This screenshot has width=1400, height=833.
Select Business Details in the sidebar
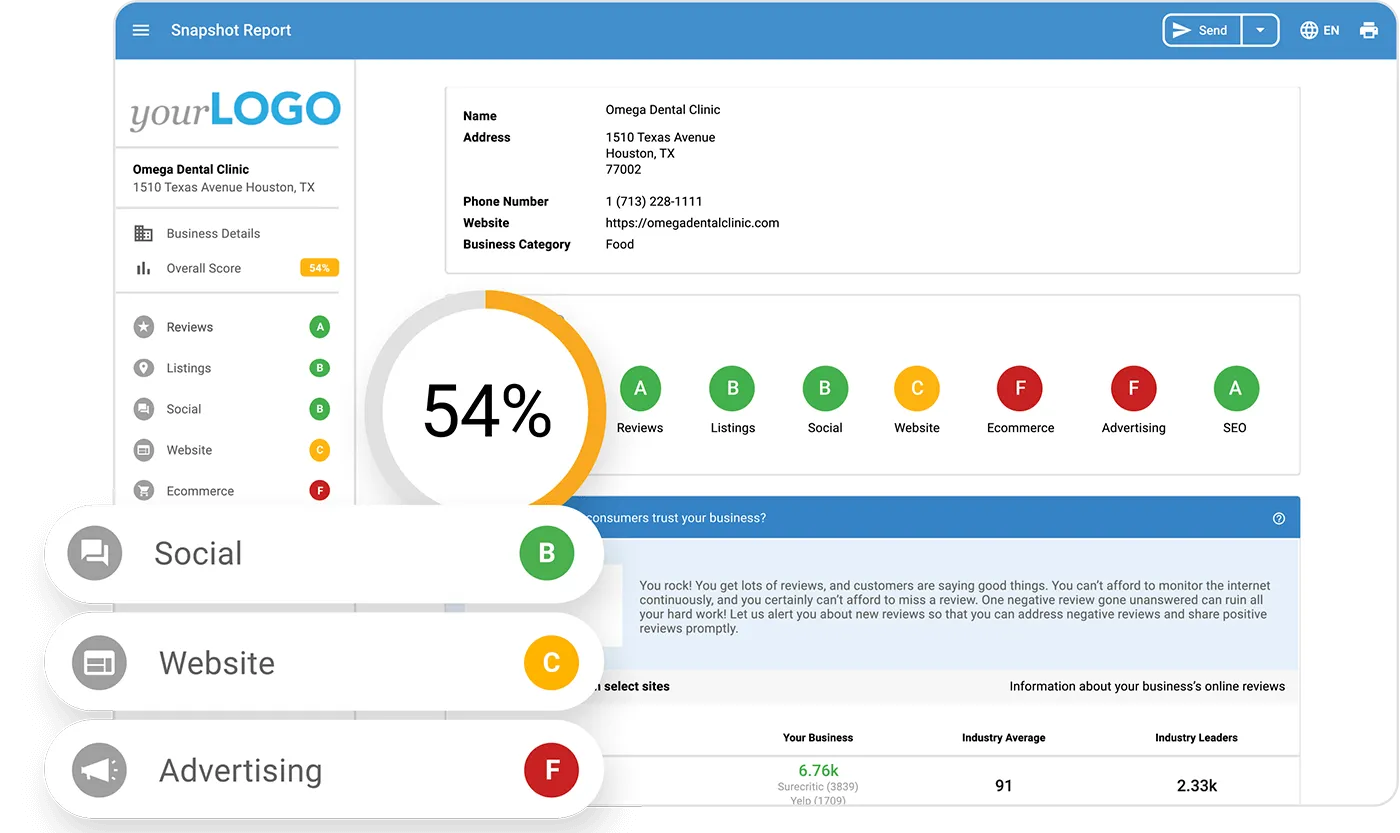pyautogui.click(x=214, y=232)
